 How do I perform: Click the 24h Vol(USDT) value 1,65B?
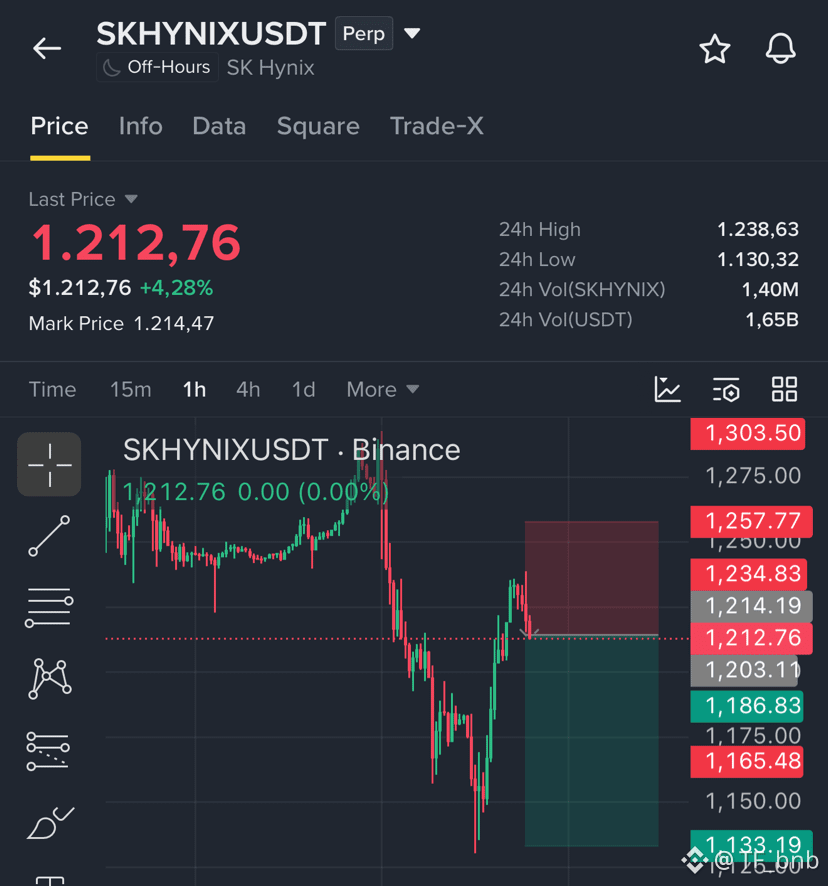(772, 320)
